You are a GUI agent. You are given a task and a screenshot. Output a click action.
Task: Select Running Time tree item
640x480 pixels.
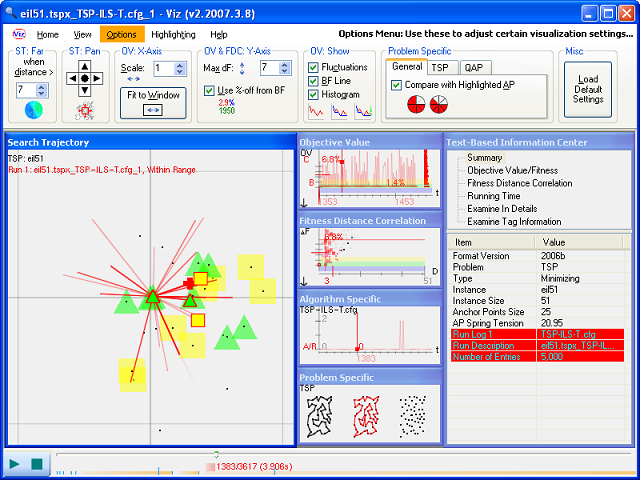(493, 196)
